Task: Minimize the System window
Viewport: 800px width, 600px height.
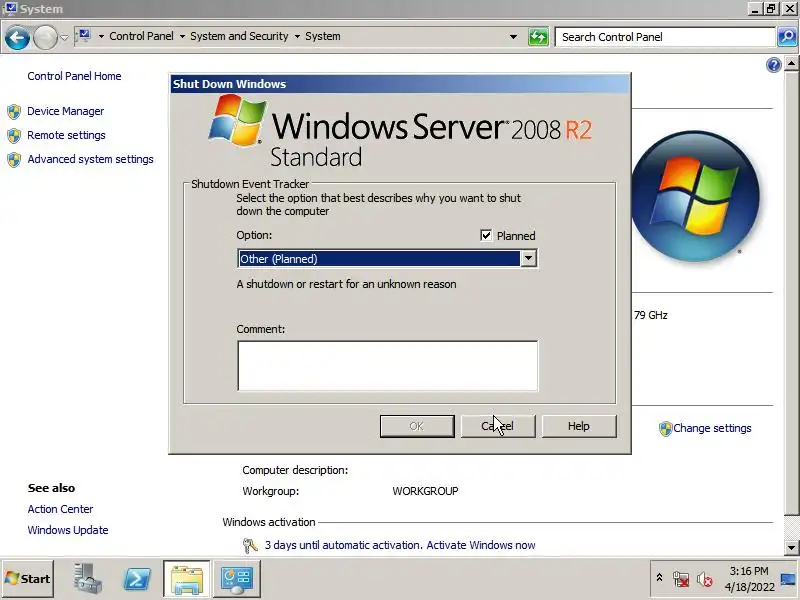Action: click(x=755, y=9)
